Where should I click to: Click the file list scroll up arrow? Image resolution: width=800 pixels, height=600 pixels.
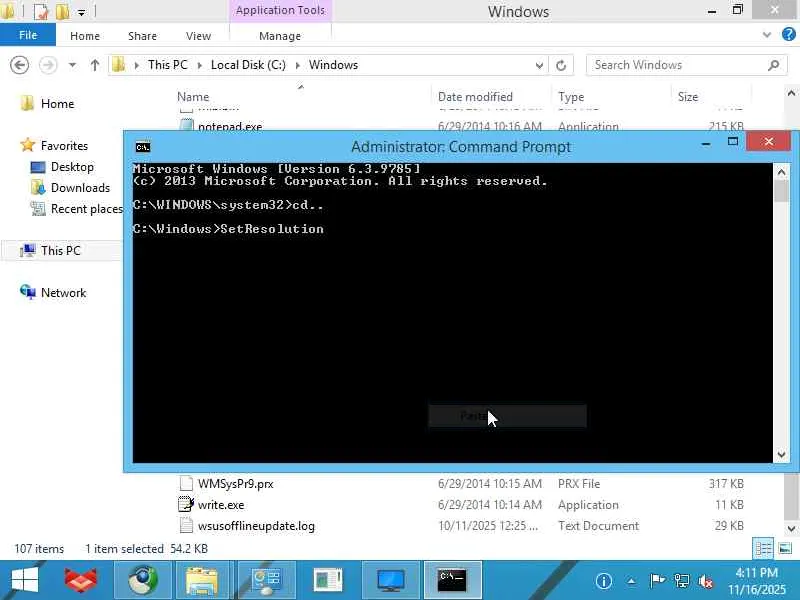tap(791, 94)
